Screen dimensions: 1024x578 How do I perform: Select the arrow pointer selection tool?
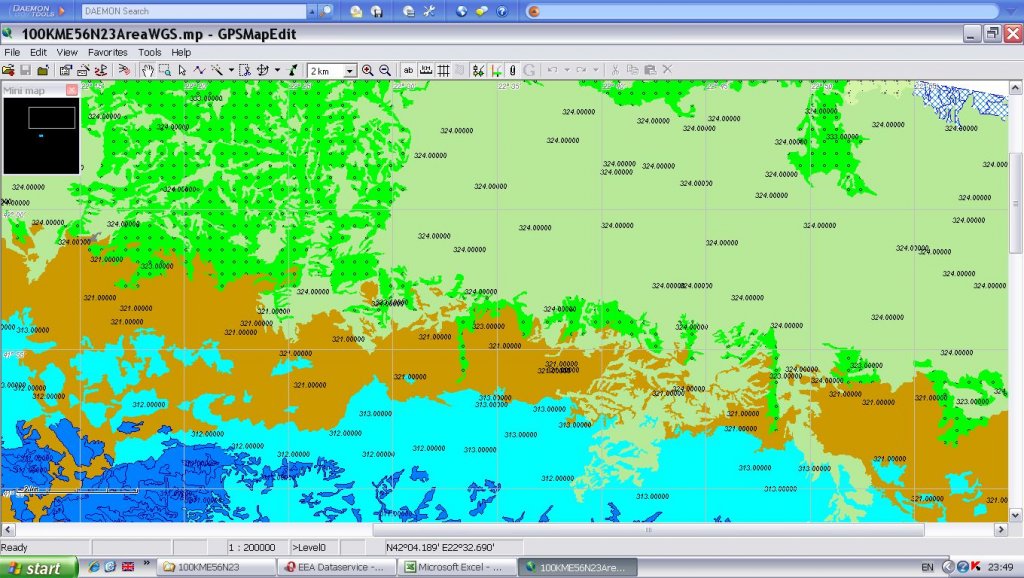(x=182, y=70)
